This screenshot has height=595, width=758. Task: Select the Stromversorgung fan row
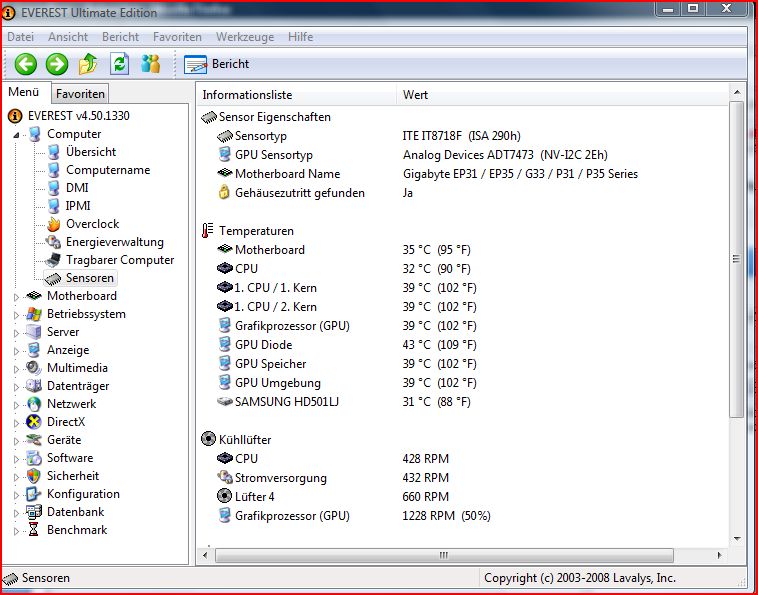(x=462, y=478)
